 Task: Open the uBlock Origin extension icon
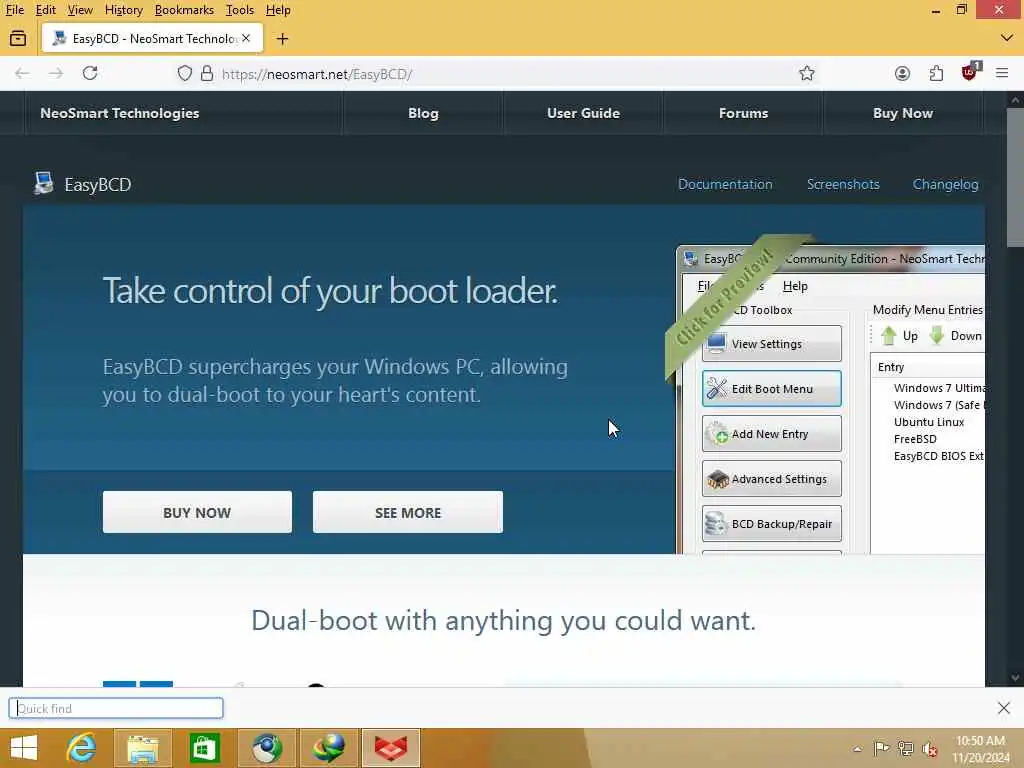970,72
